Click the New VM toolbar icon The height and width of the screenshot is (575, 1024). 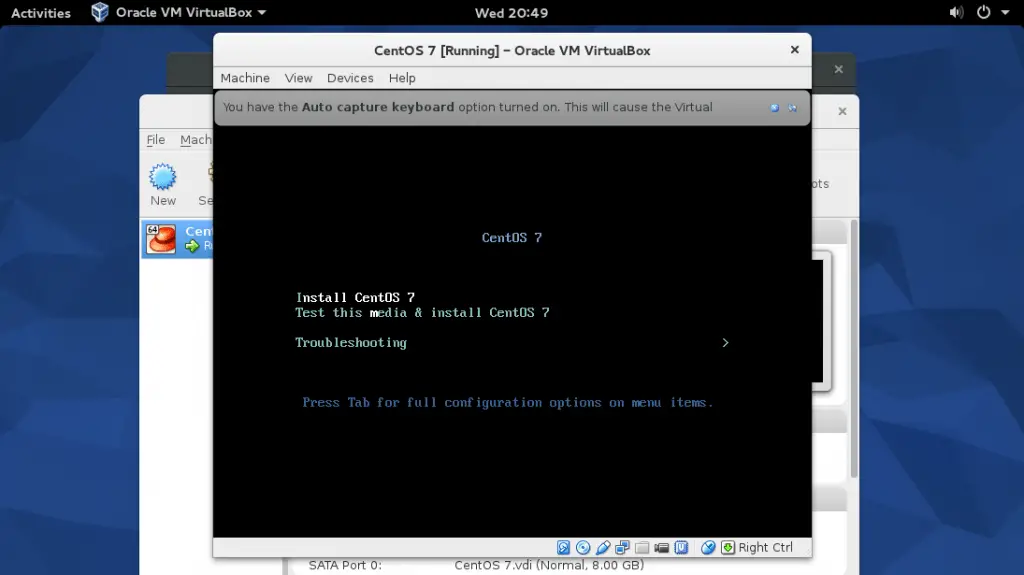[163, 185]
